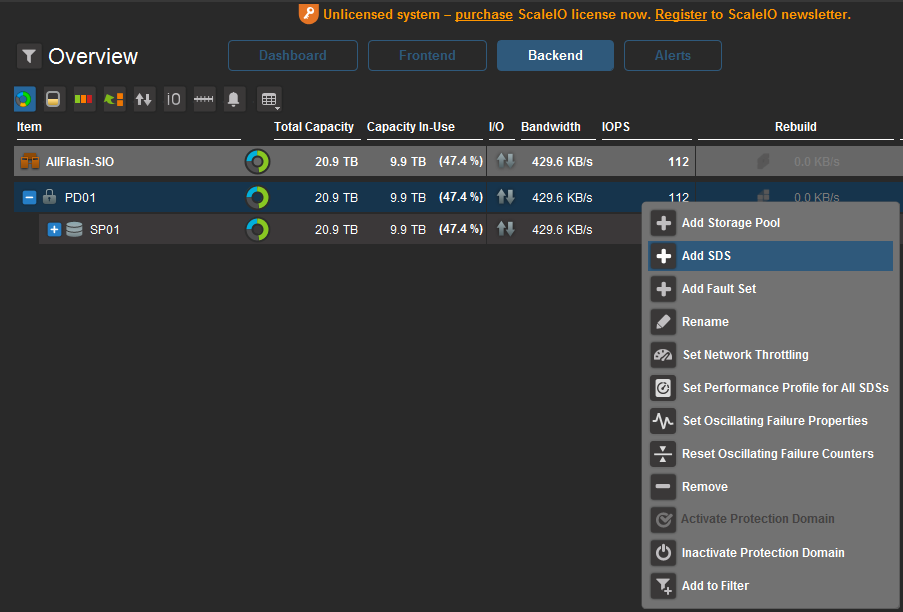Viewport: 903px width, 612px height.
Task: Switch to the Dashboard tab
Action: coord(293,55)
